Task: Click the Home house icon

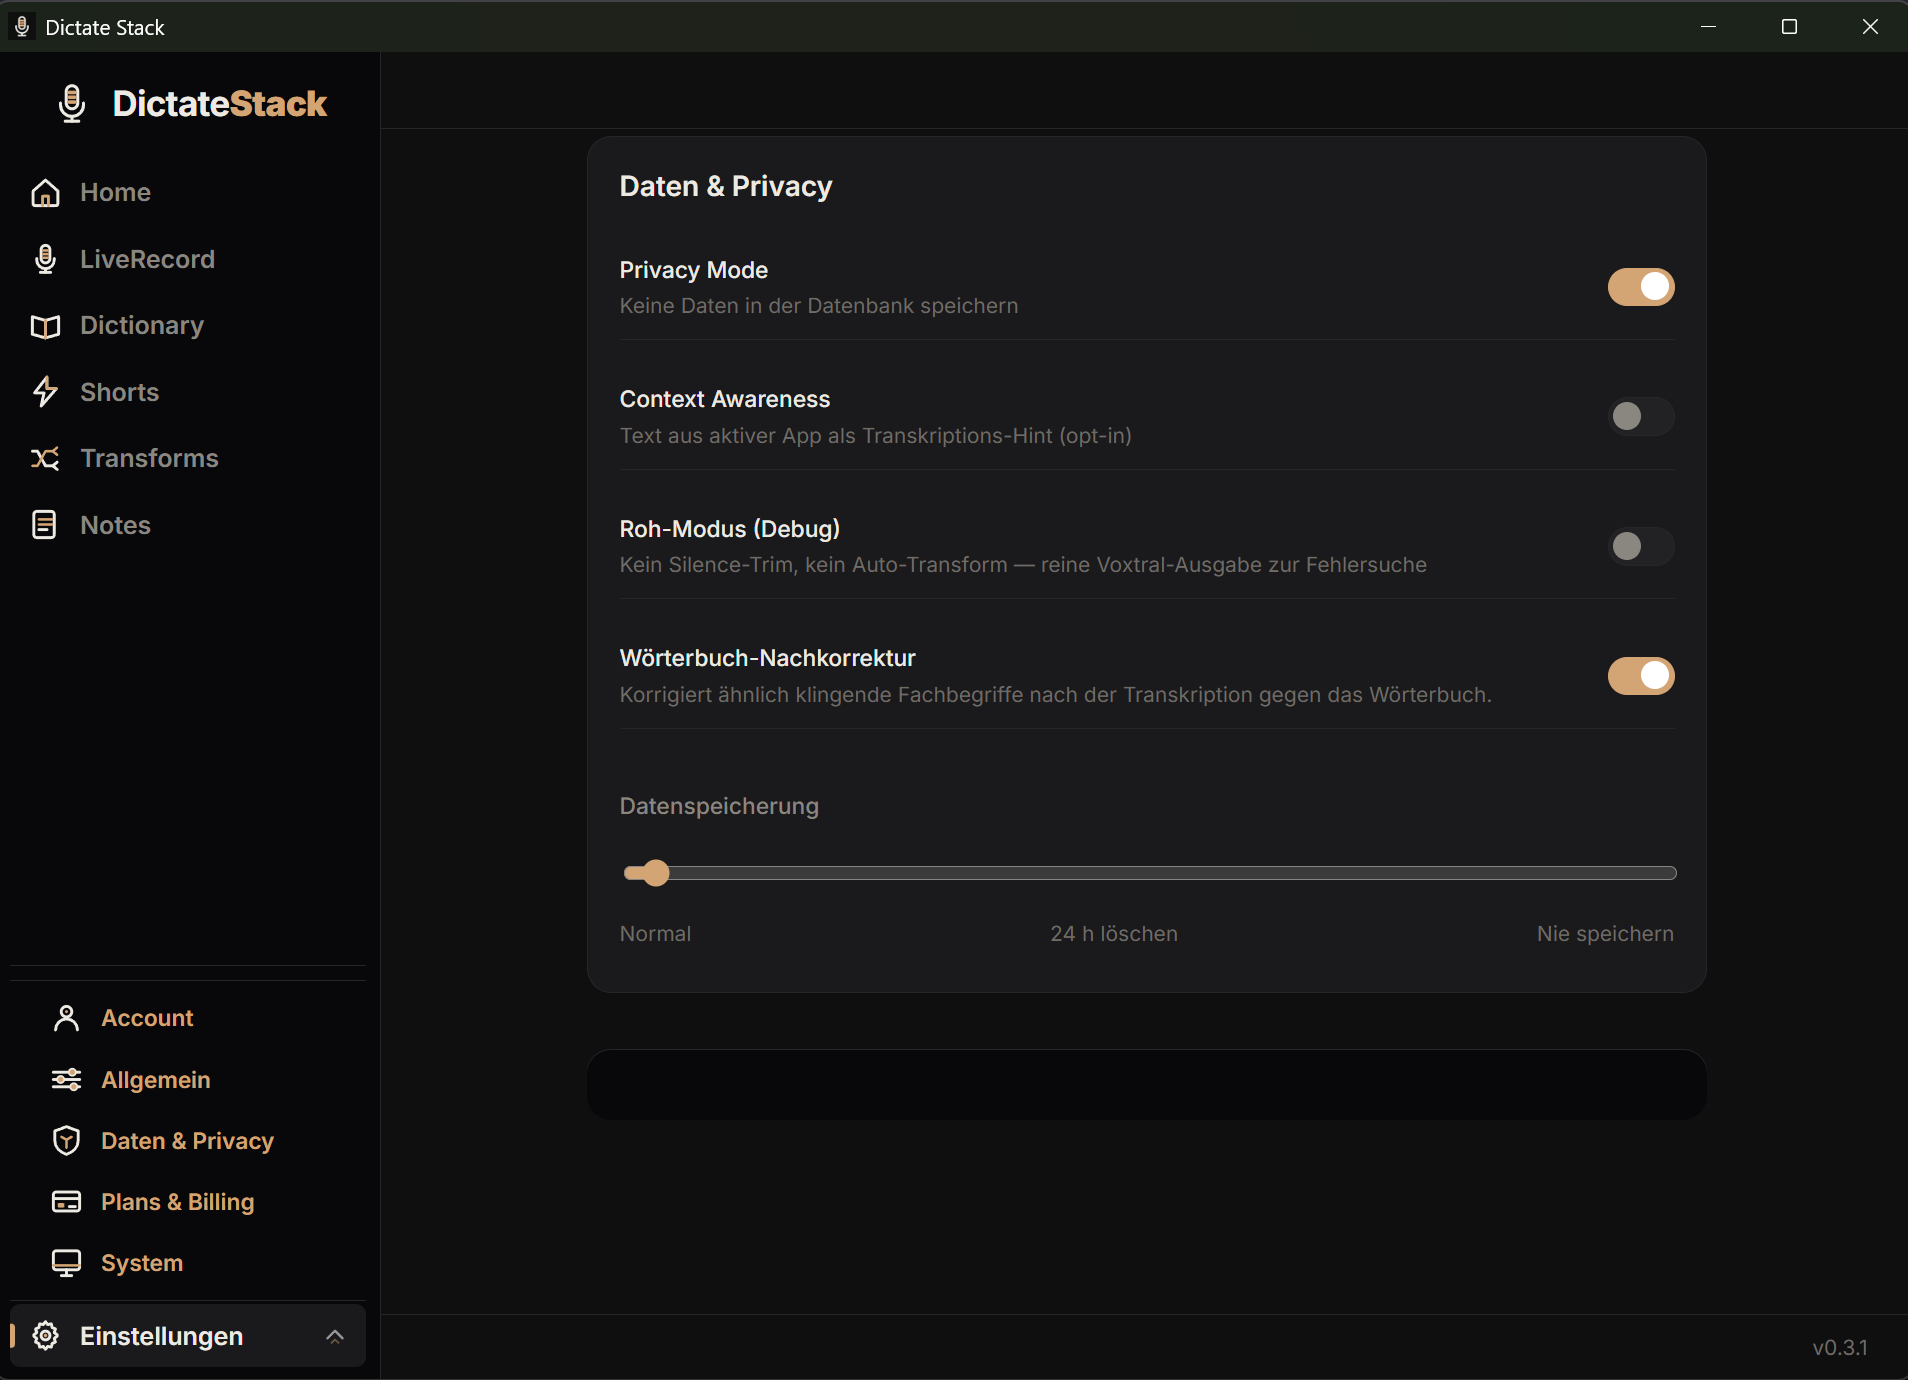Action: click(x=45, y=193)
